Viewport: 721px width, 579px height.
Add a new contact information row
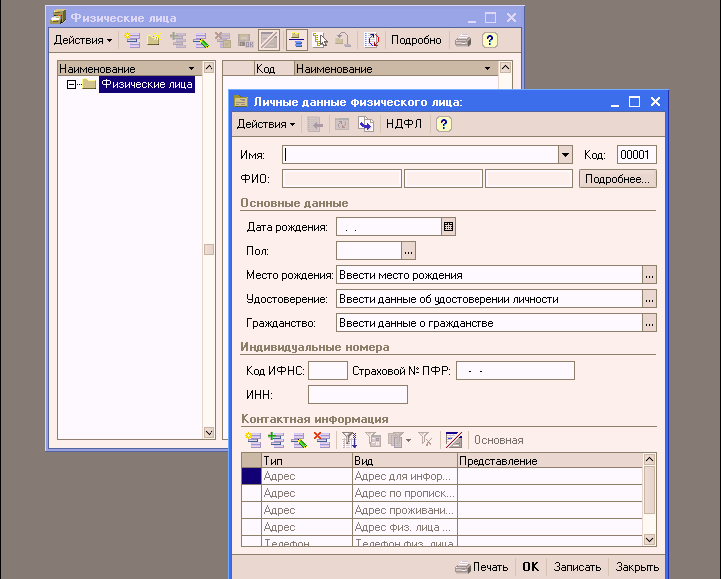253,439
